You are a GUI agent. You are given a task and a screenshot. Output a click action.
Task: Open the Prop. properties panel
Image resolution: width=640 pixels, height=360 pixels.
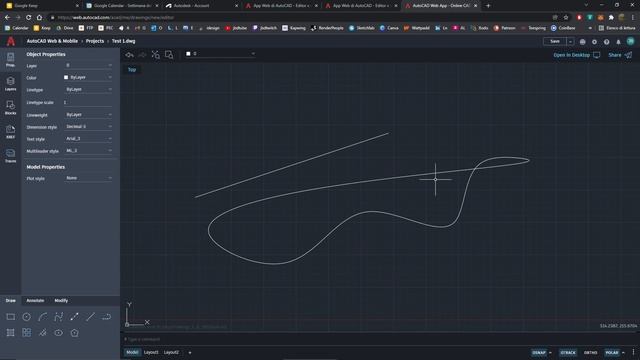tap(11, 60)
